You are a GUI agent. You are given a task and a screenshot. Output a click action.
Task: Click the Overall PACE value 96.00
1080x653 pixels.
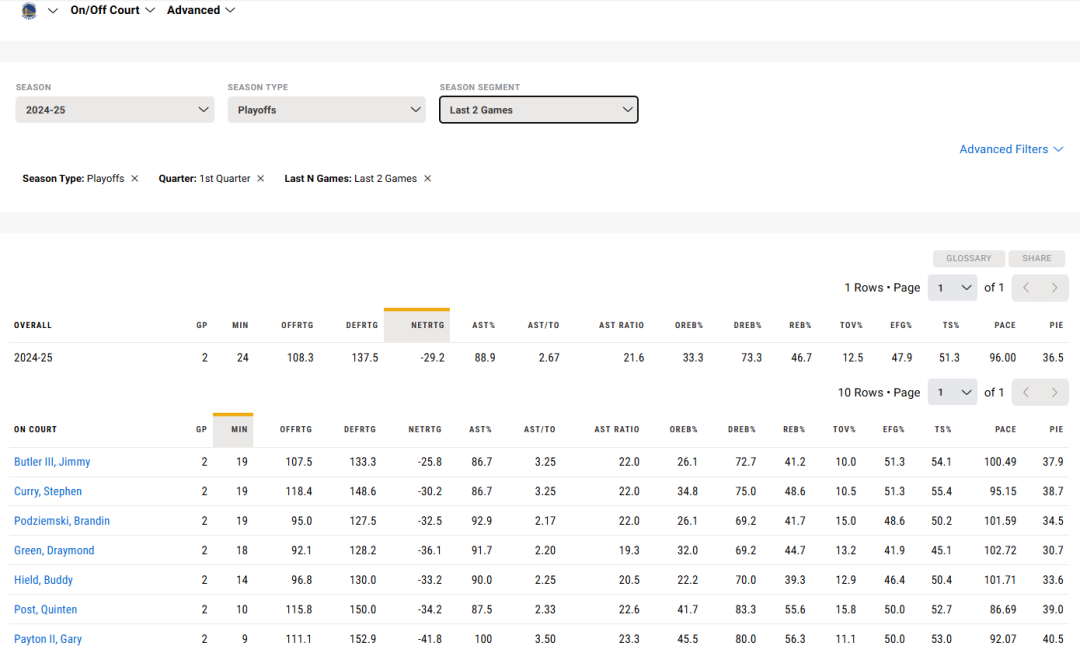1003,358
